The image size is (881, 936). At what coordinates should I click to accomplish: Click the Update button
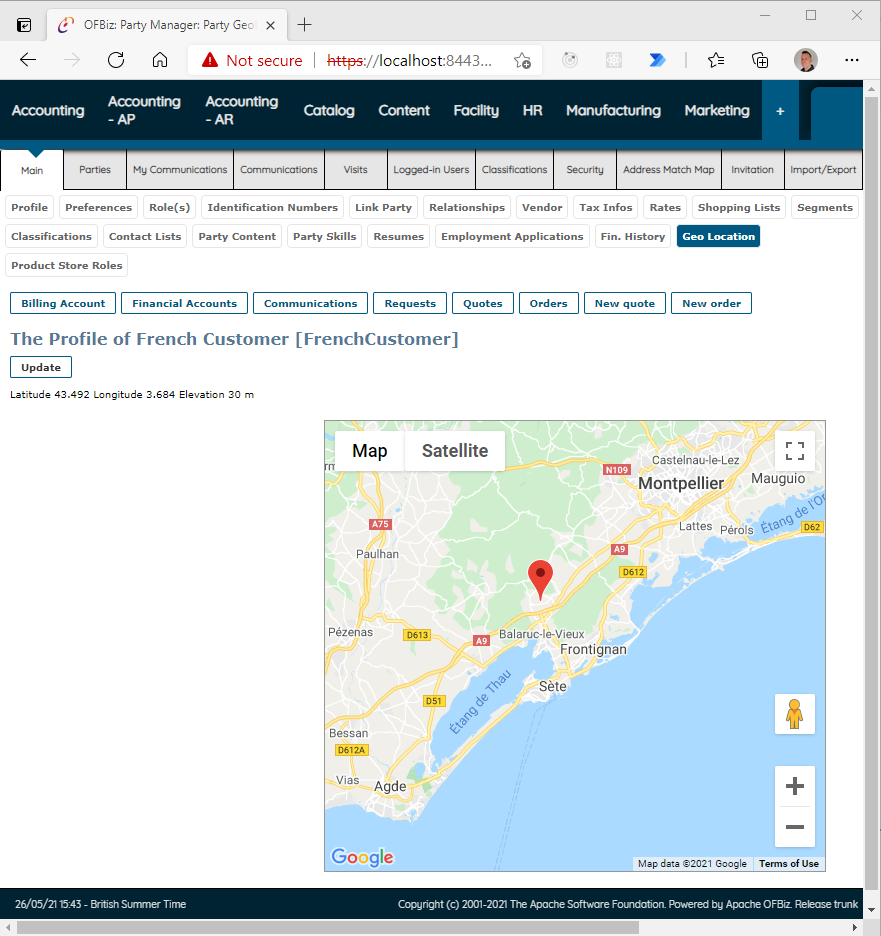[x=41, y=367]
